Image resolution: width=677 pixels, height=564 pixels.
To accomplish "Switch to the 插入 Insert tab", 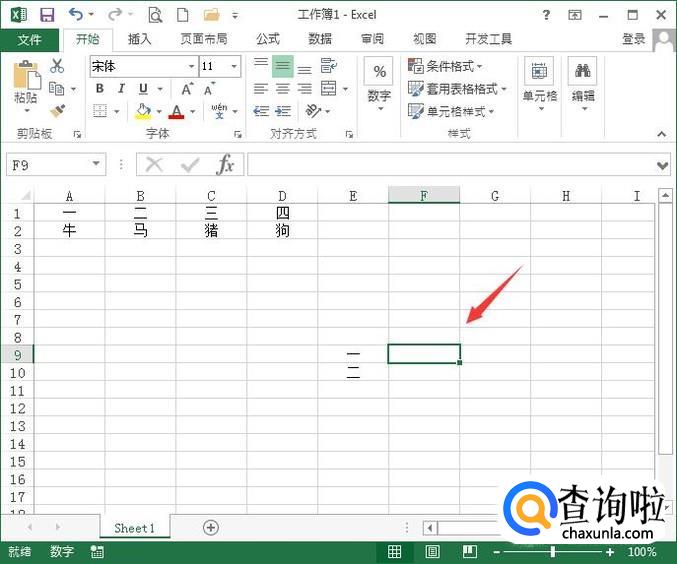I will (140, 39).
